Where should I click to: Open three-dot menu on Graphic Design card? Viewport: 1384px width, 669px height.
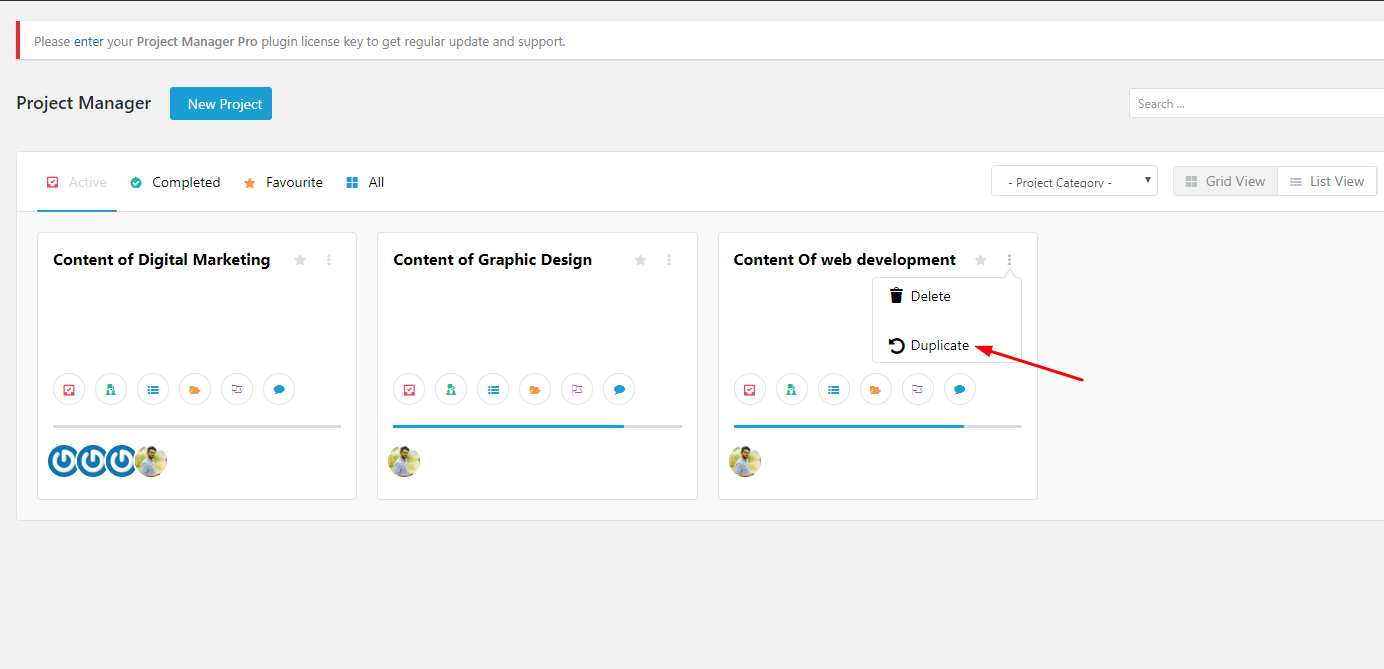point(669,260)
